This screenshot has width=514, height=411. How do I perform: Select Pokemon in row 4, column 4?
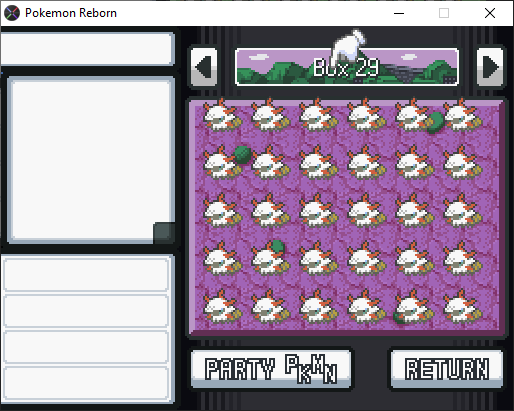[366, 259]
